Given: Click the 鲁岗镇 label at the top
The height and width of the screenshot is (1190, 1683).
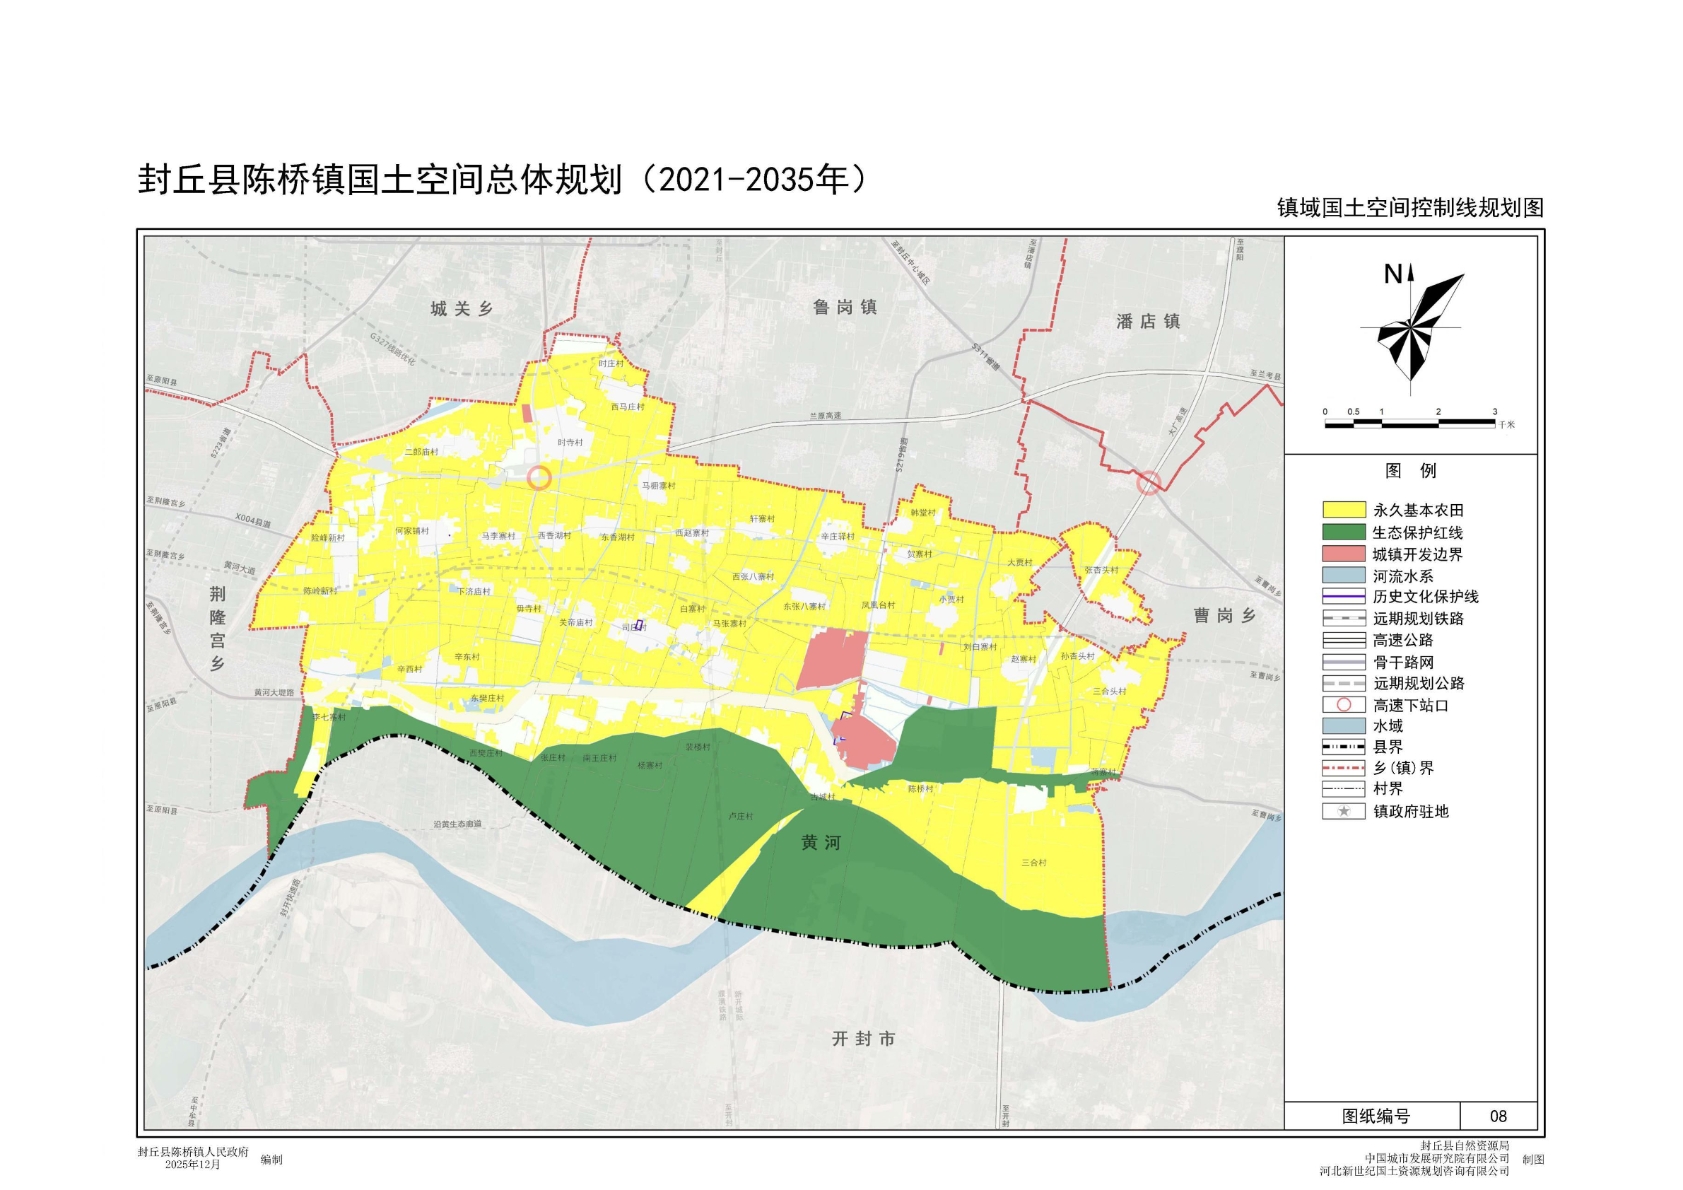Looking at the screenshot, I should [x=845, y=307].
